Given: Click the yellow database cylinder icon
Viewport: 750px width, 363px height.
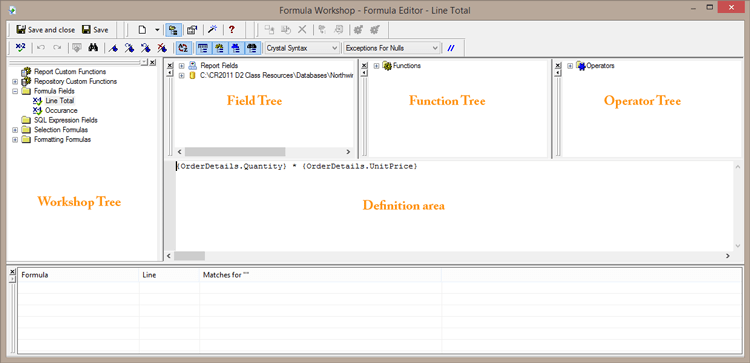Looking at the screenshot, I should tap(193, 76).
